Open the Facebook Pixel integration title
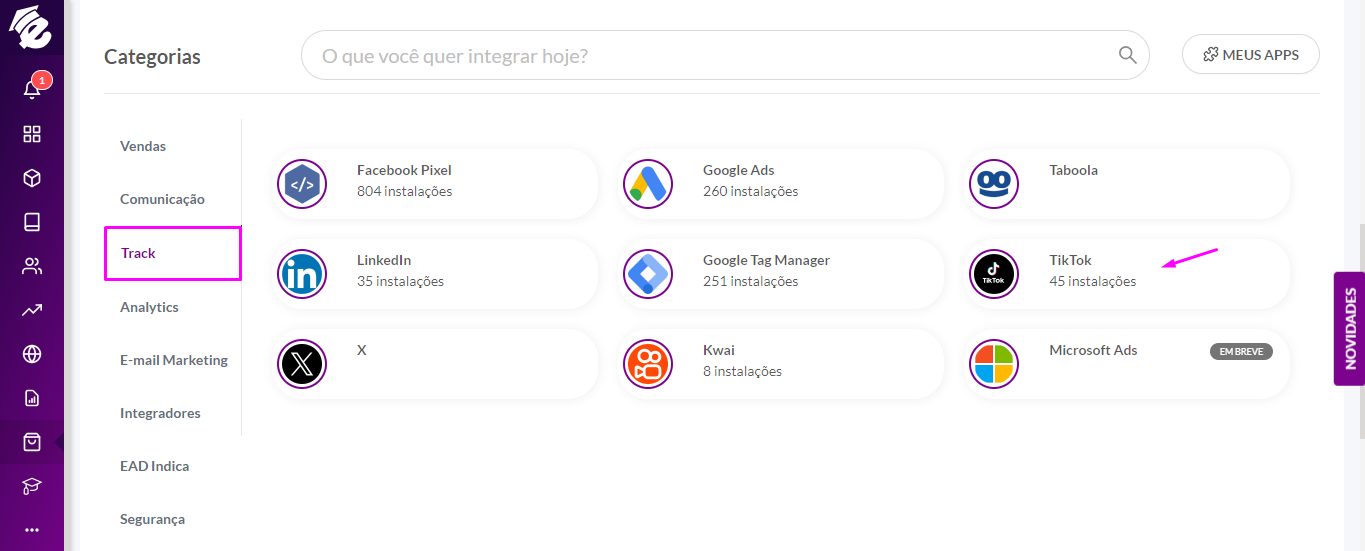Image resolution: width=1365 pixels, height=551 pixels. pyautogui.click(x=404, y=170)
